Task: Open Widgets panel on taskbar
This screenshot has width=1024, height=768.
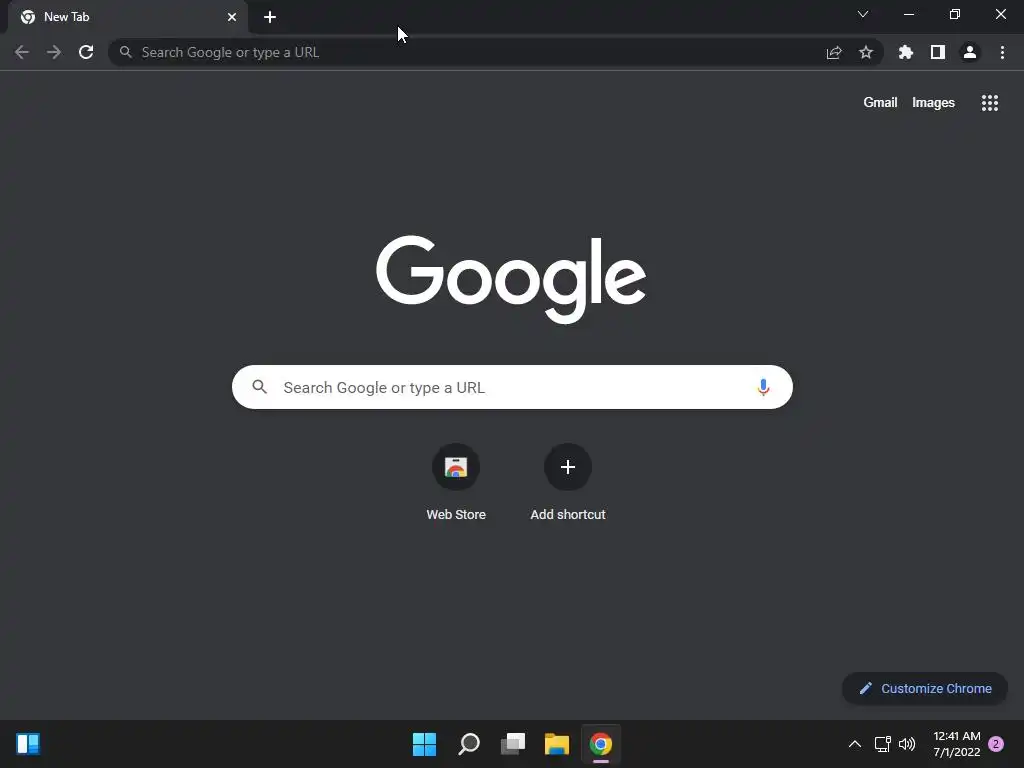Action: point(28,744)
